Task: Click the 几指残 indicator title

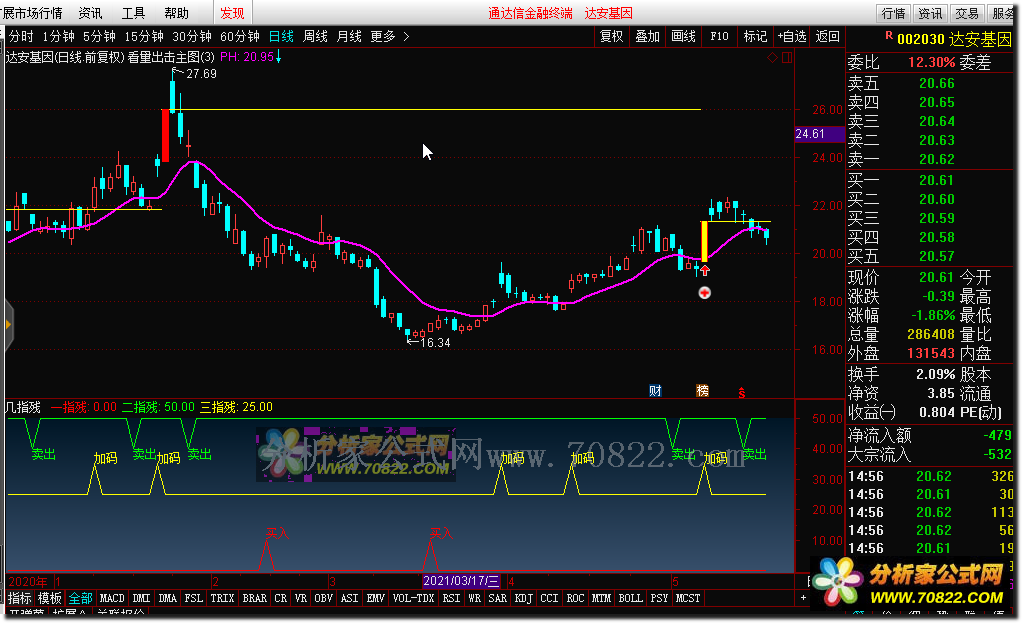Action: pyautogui.click(x=23, y=407)
